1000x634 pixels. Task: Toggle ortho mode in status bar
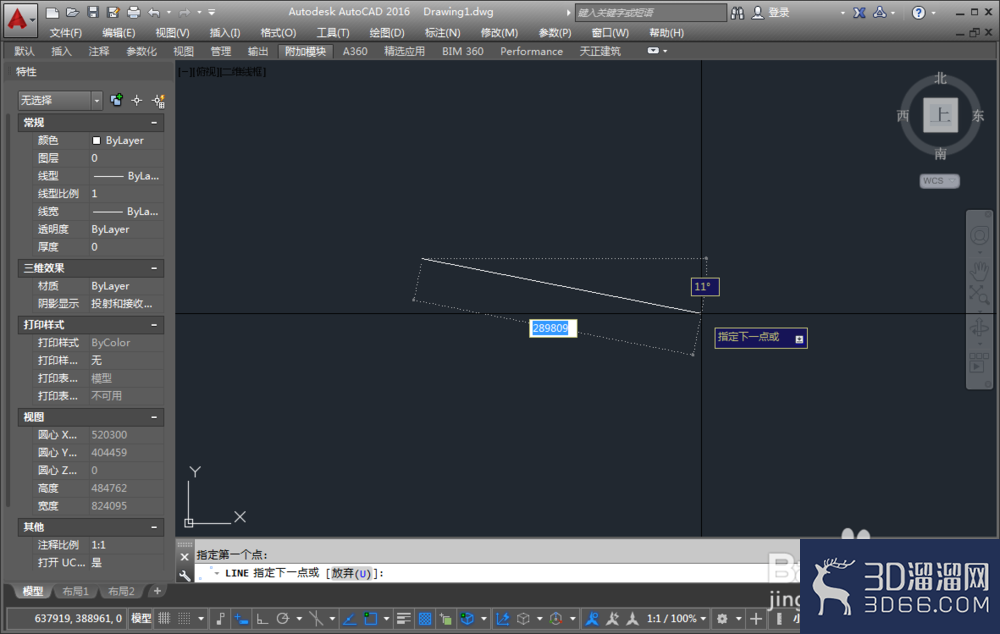(x=262, y=618)
